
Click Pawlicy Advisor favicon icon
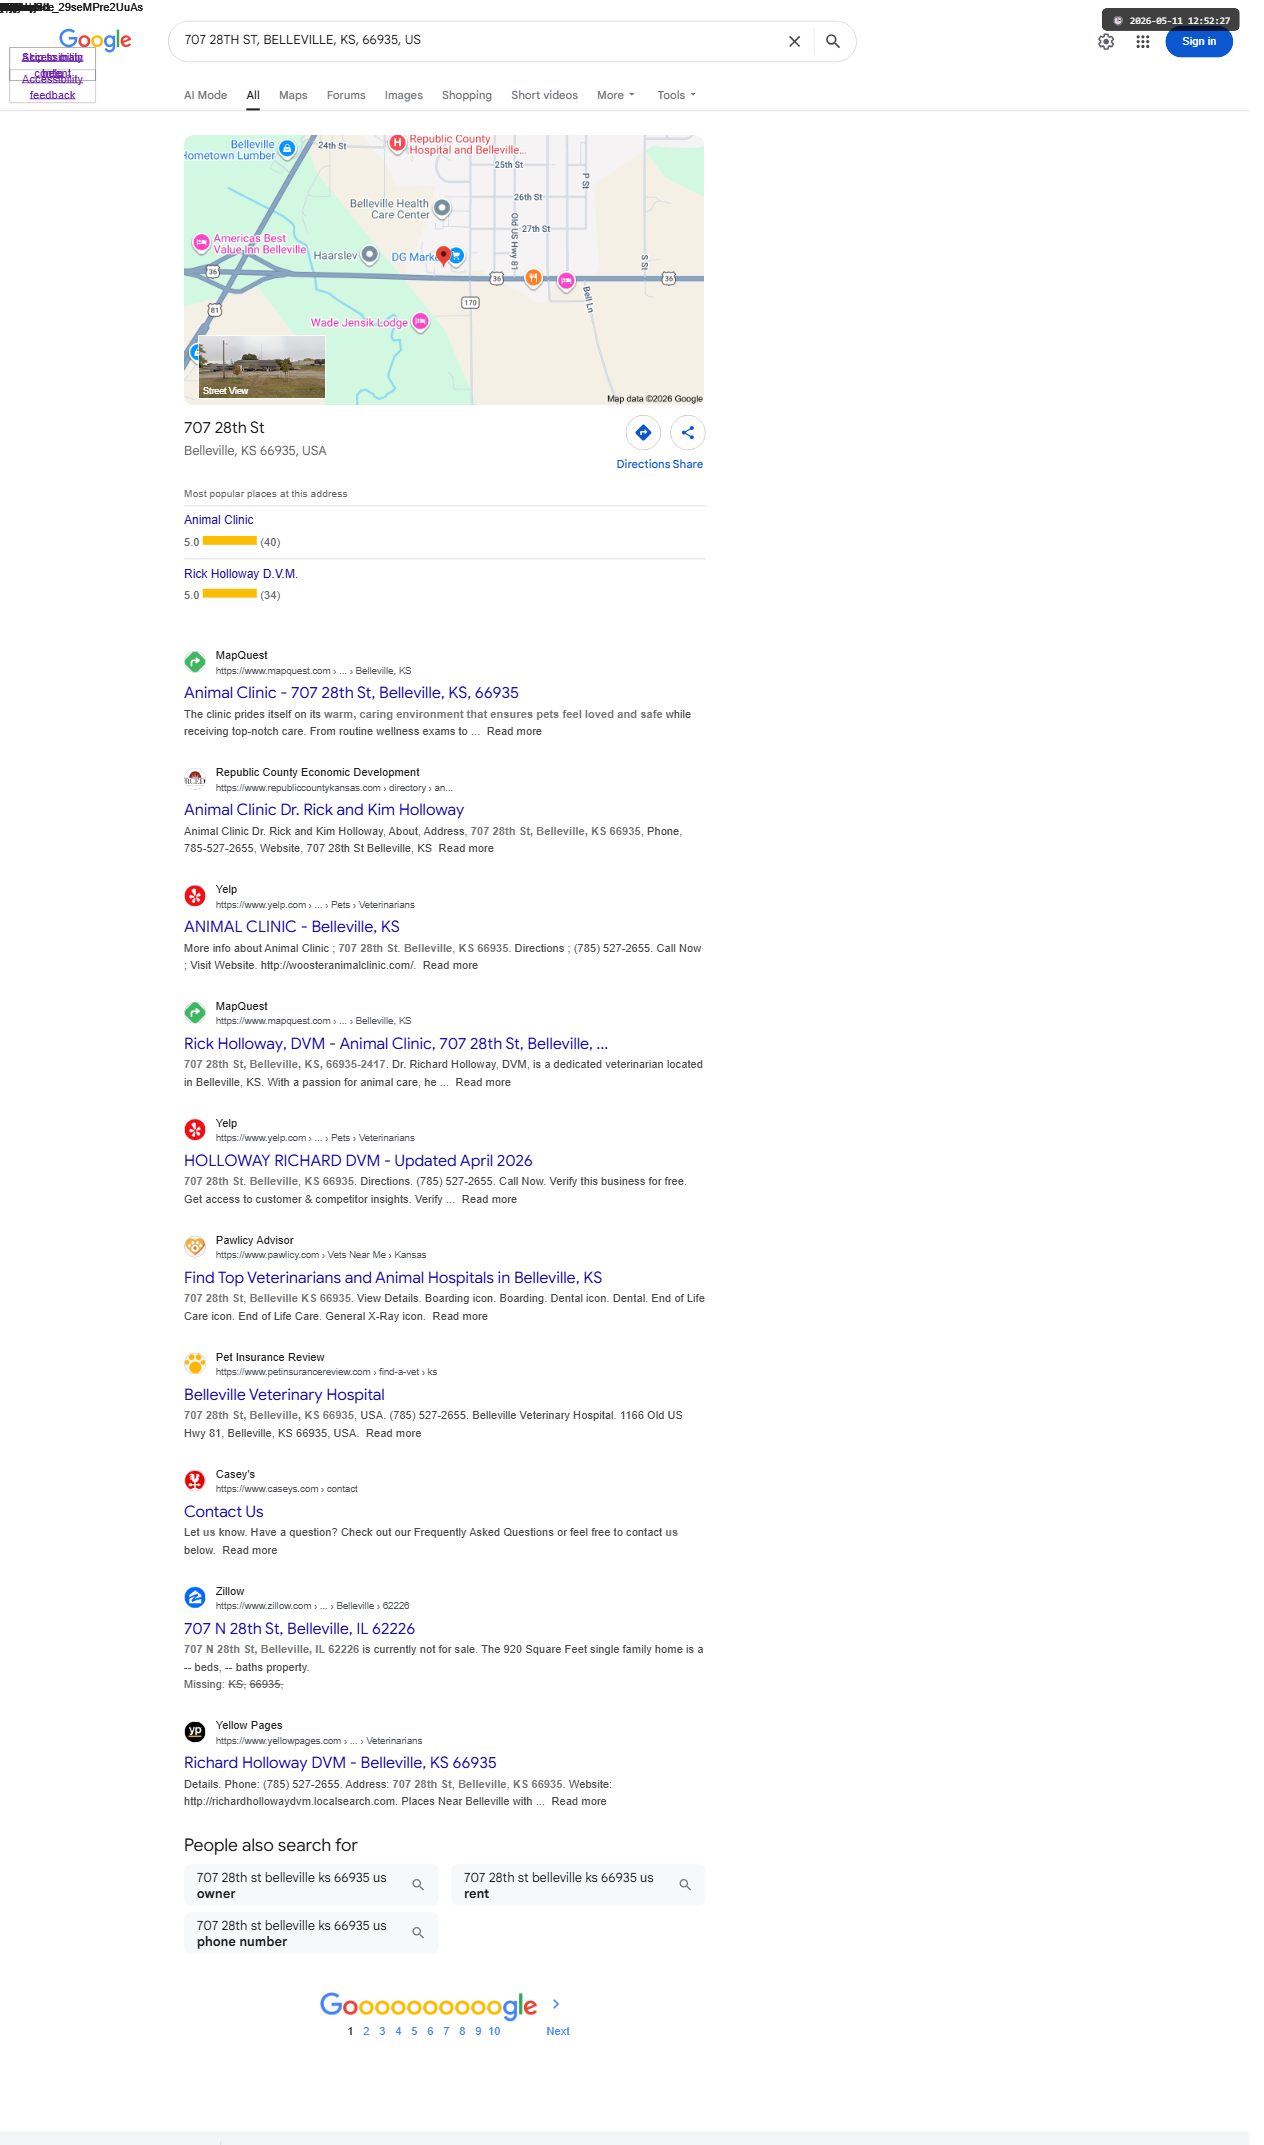click(195, 1246)
